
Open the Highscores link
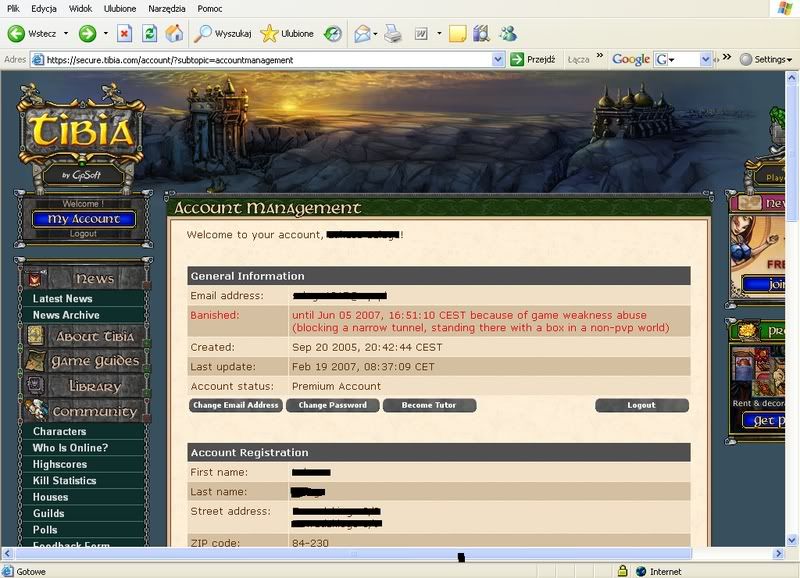pyautogui.click(x=60, y=464)
